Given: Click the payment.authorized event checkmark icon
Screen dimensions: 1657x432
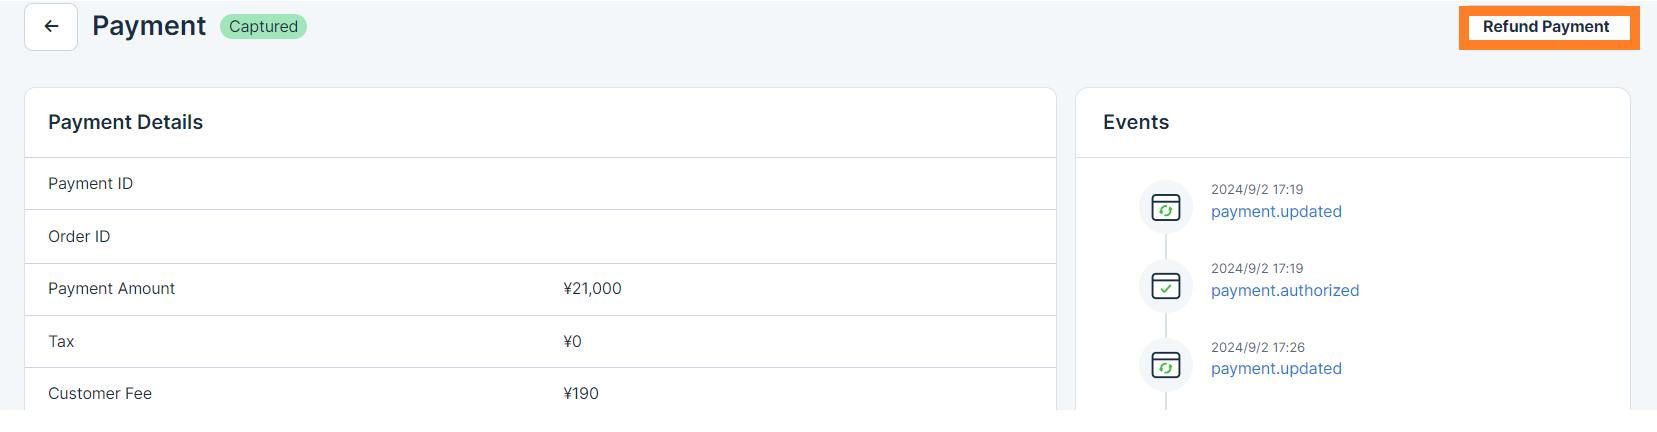Looking at the screenshot, I should pyautogui.click(x=1166, y=286).
